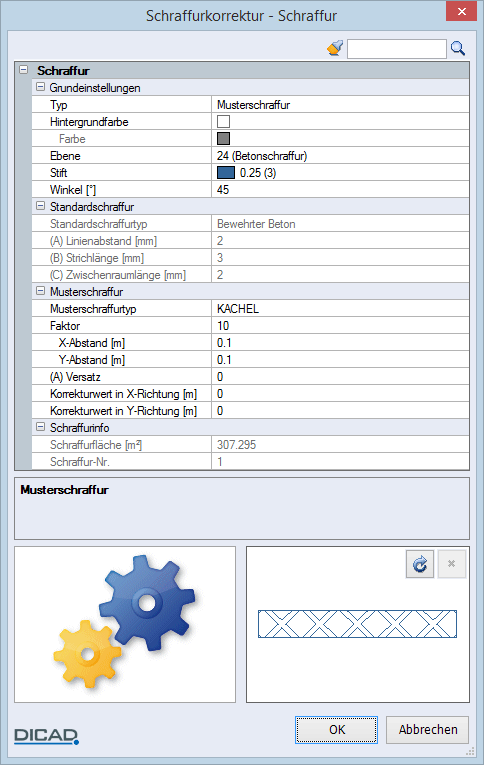Collapse the Grundeinstellungen group

(x=40, y=87)
